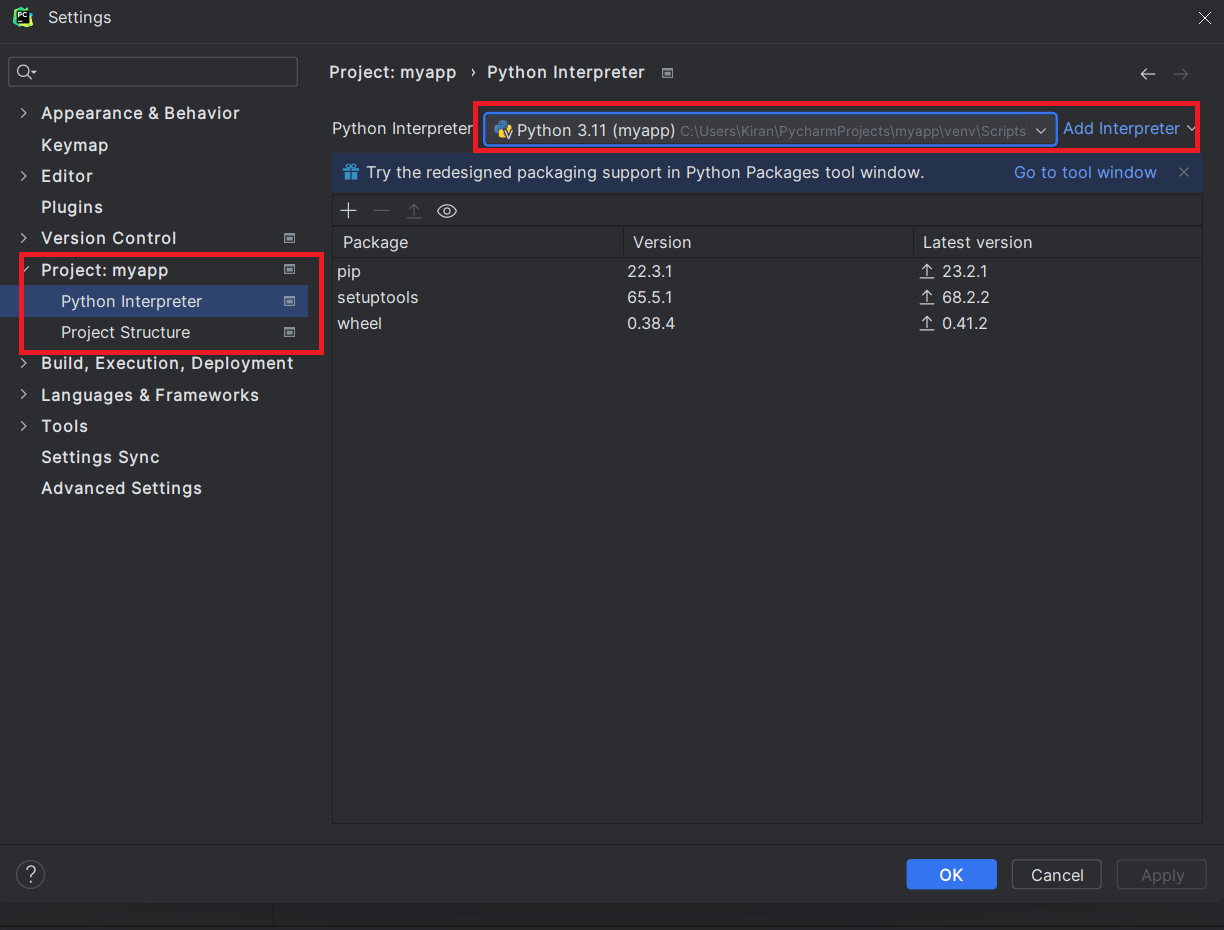Open help via the question mark icon

[x=30, y=874]
